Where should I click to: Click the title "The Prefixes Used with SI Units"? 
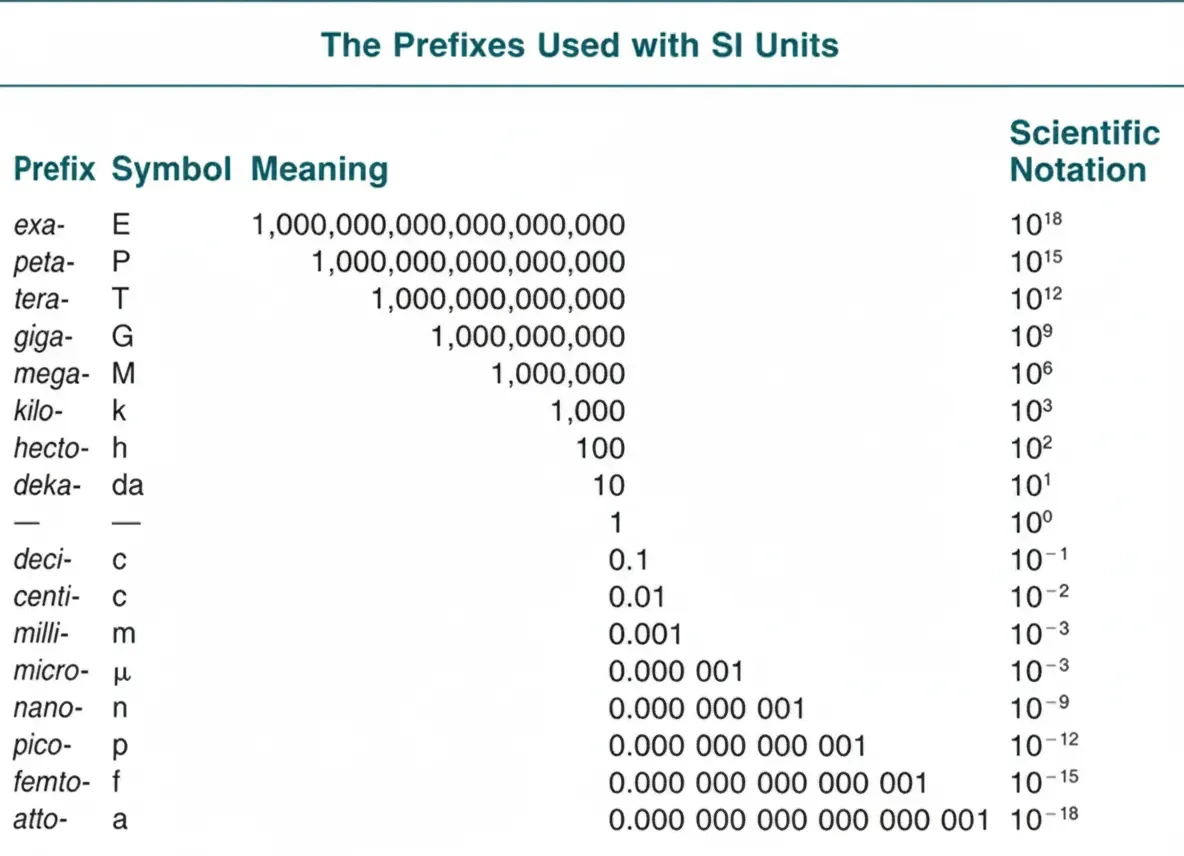(x=580, y=45)
